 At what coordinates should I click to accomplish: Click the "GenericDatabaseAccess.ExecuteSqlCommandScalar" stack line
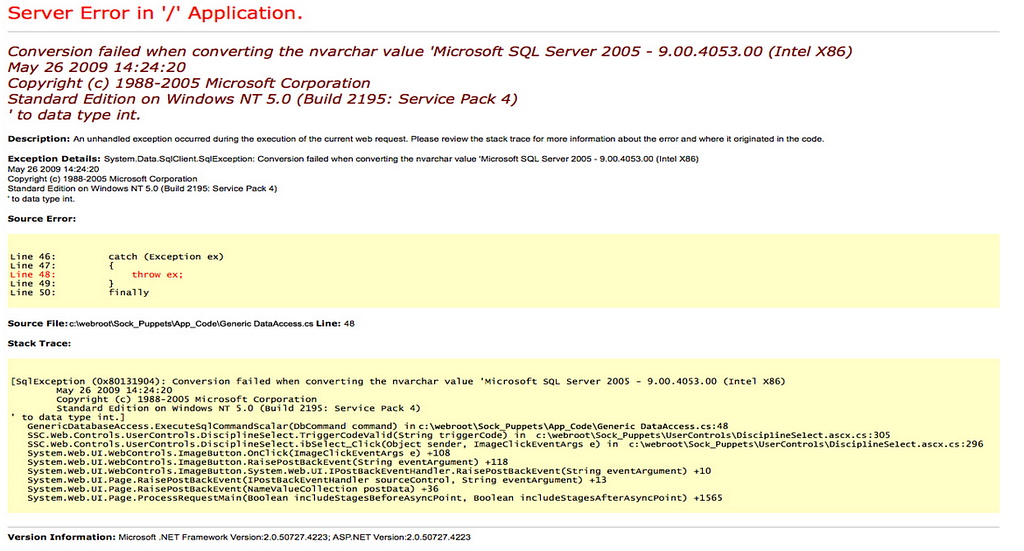click(x=377, y=426)
